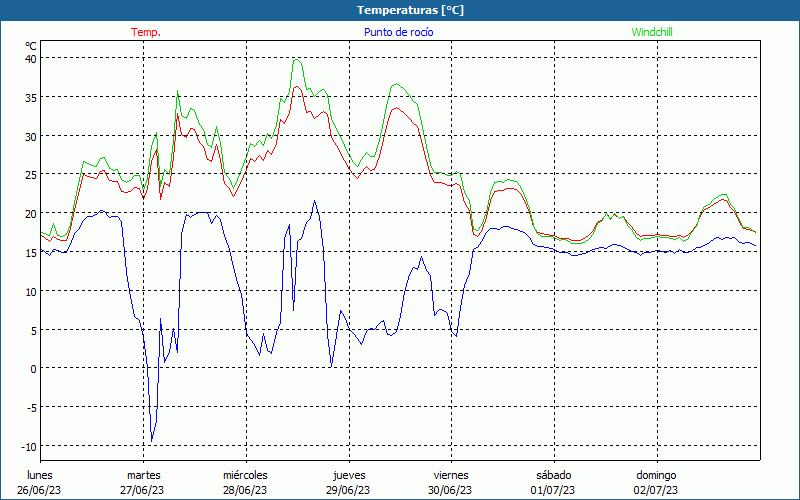Screen dimensions: 800x500
Task: Click the windchill peak near 40°C on miércoles
Action: coord(297,60)
